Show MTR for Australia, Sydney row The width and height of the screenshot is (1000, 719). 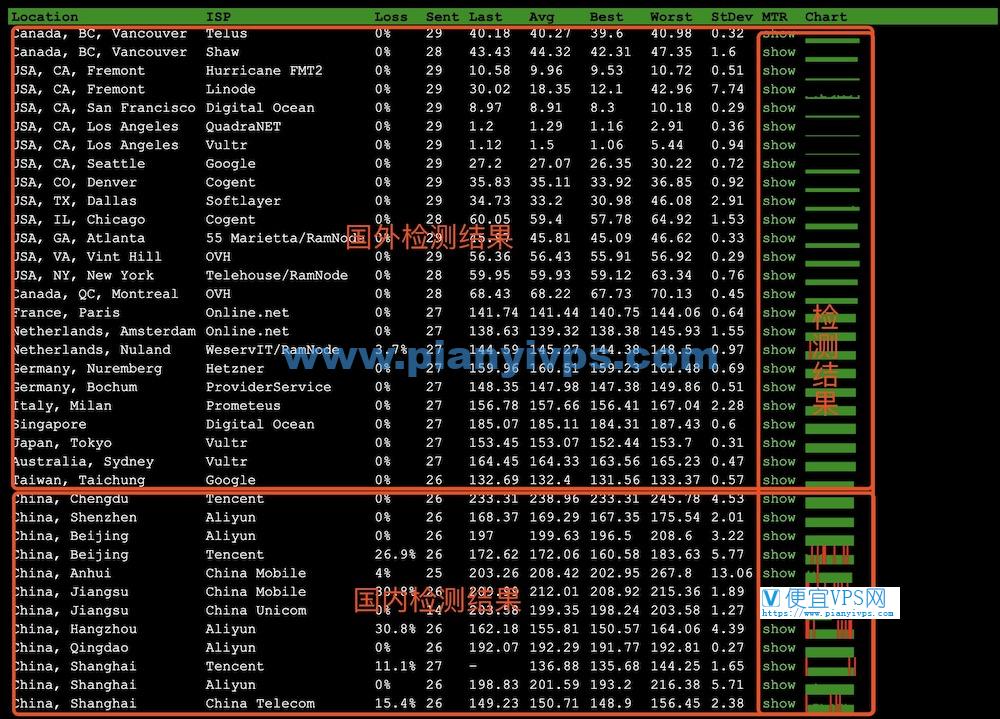pyautogui.click(x=779, y=462)
